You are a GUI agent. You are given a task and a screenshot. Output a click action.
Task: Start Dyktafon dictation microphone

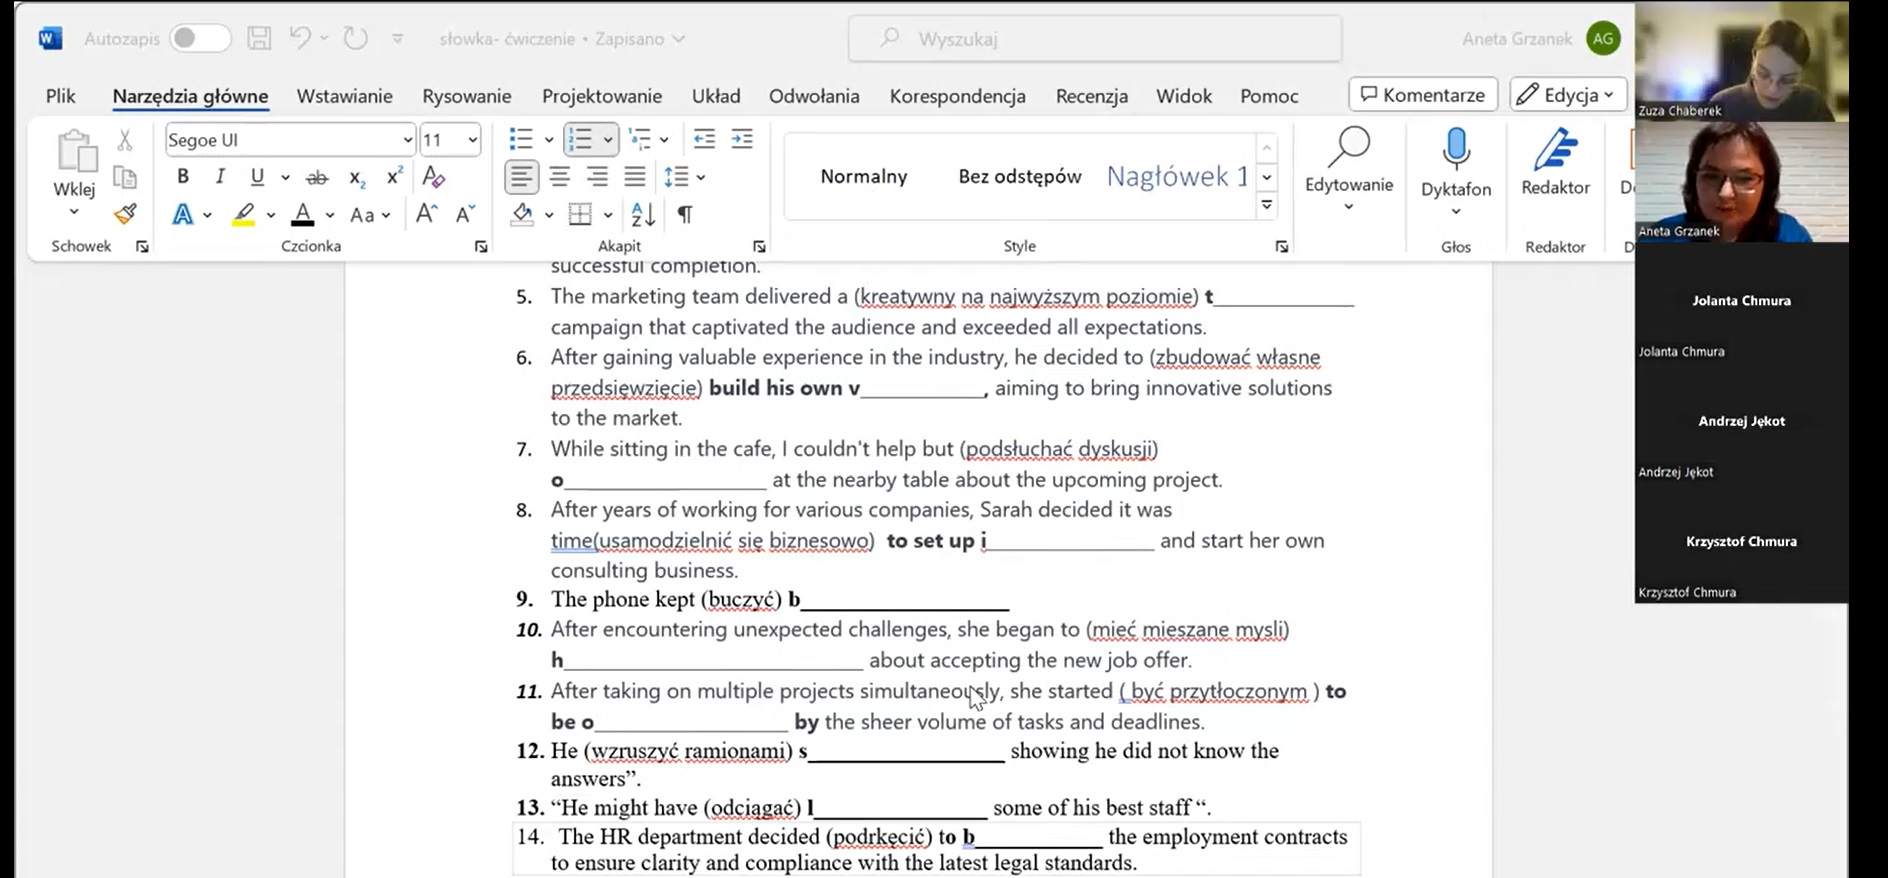pos(1456,170)
